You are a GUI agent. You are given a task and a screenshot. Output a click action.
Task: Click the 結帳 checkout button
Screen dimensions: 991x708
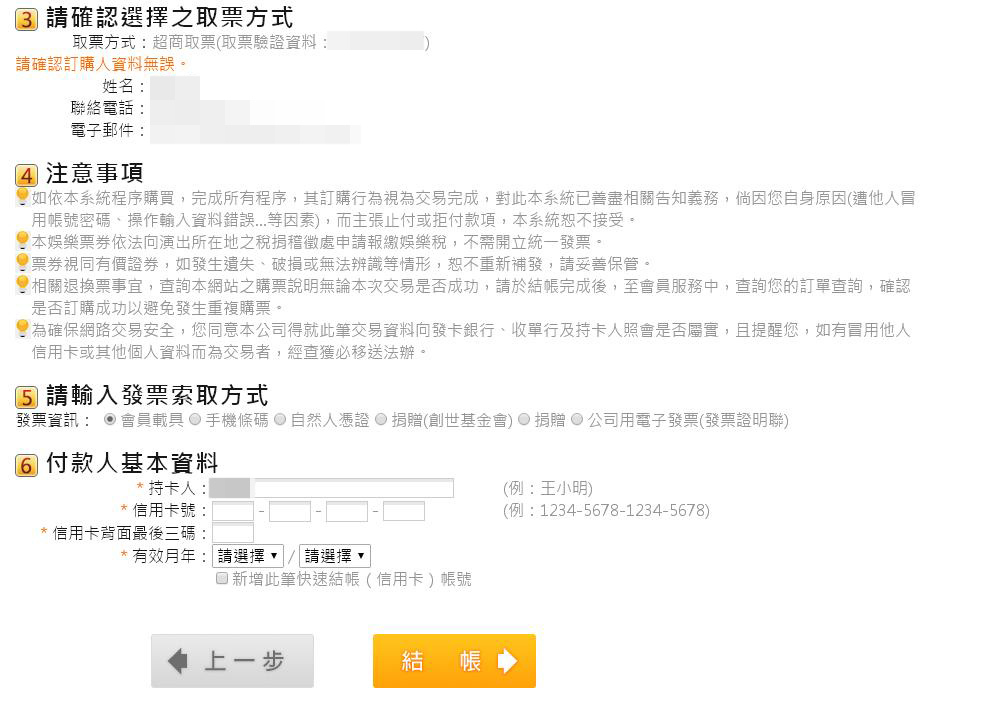(454, 661)
